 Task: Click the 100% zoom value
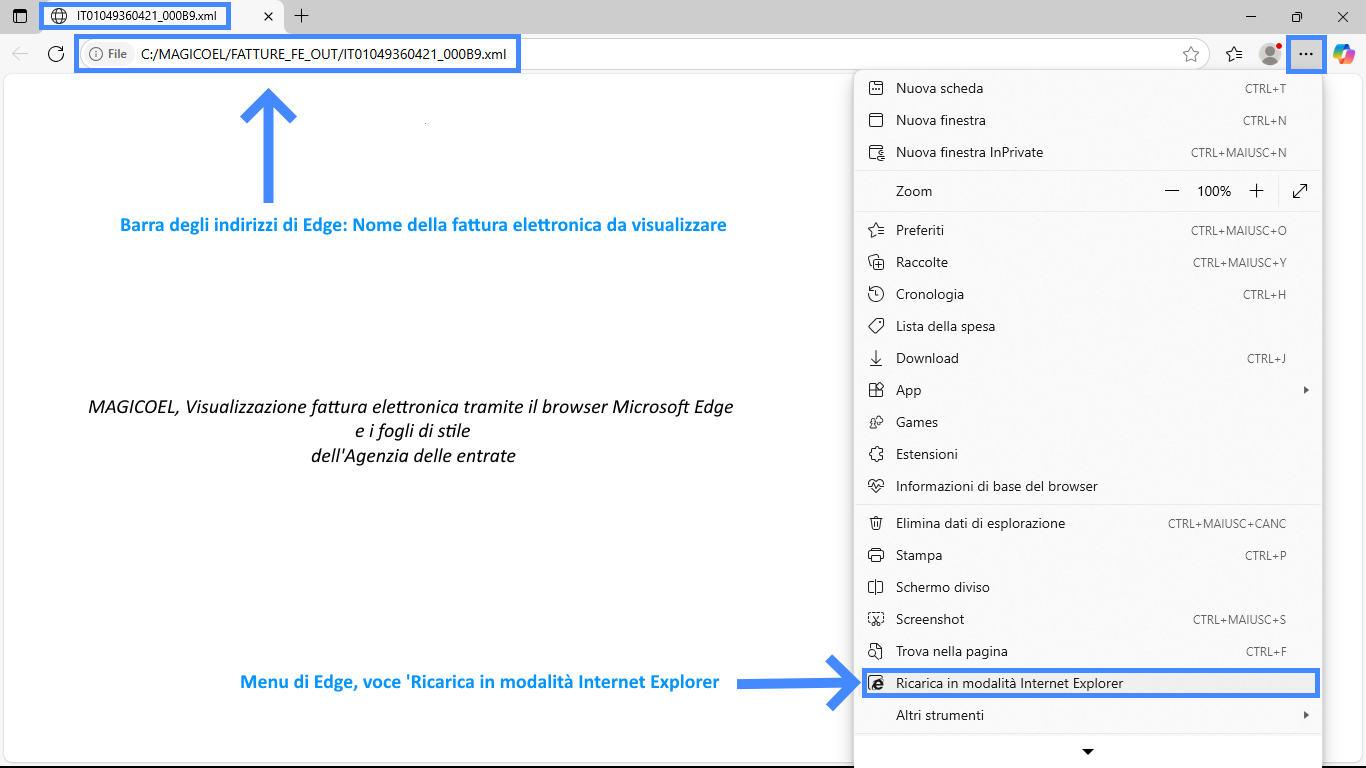pyautogui.click(x=1214, y=191)
